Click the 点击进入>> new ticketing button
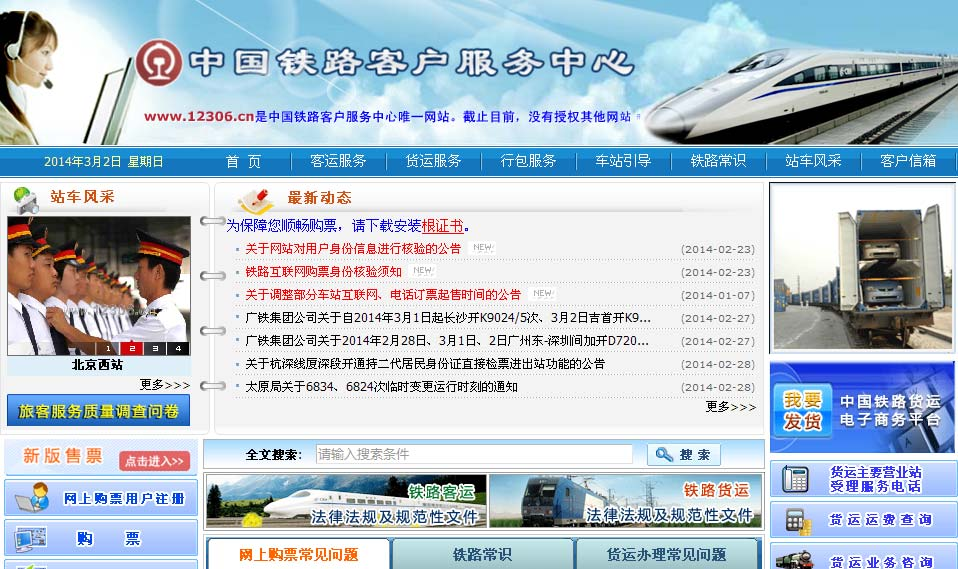958x569 pixels. pos(155,461)
